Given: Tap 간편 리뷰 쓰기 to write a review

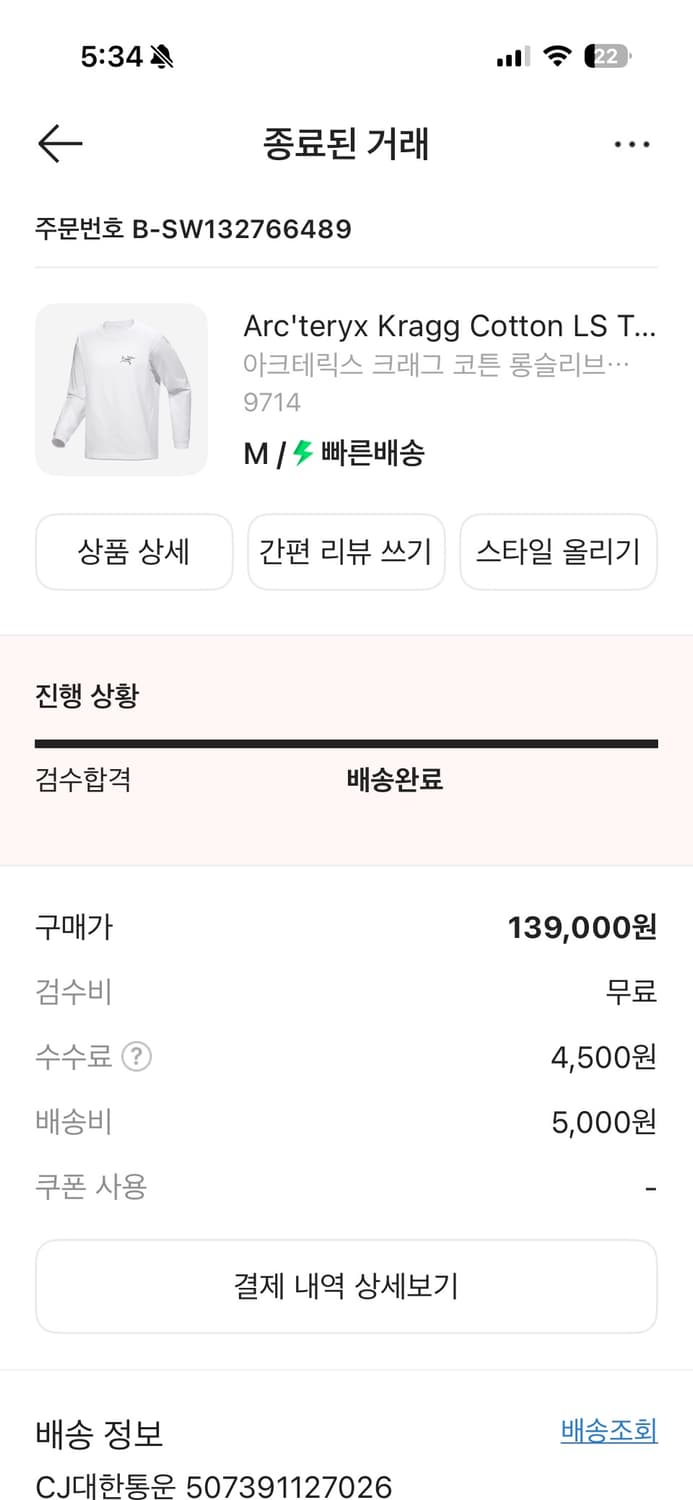Looking at the screenshot, I should tap(345, 552).
